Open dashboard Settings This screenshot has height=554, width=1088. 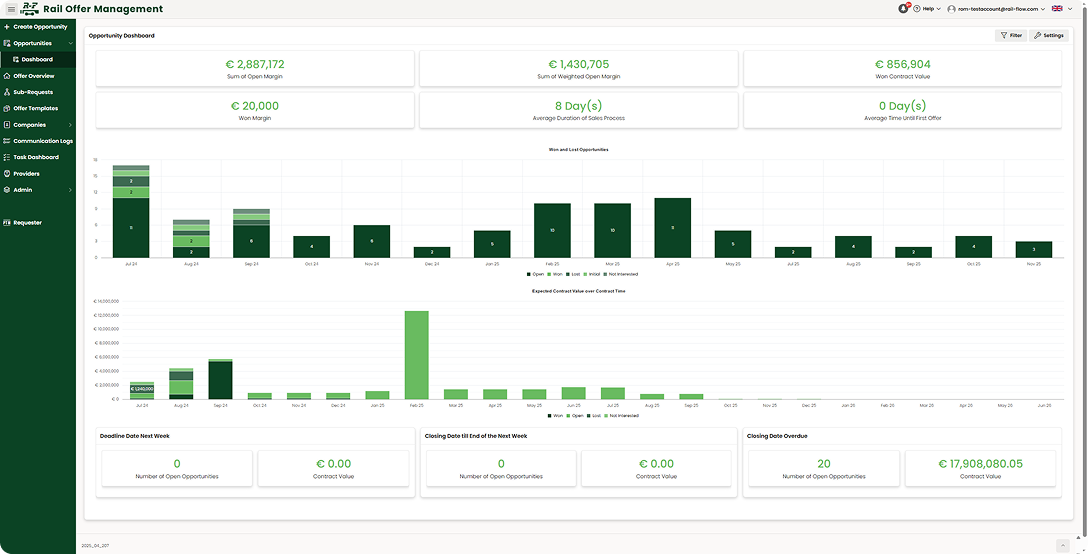tap(1048, 35)
